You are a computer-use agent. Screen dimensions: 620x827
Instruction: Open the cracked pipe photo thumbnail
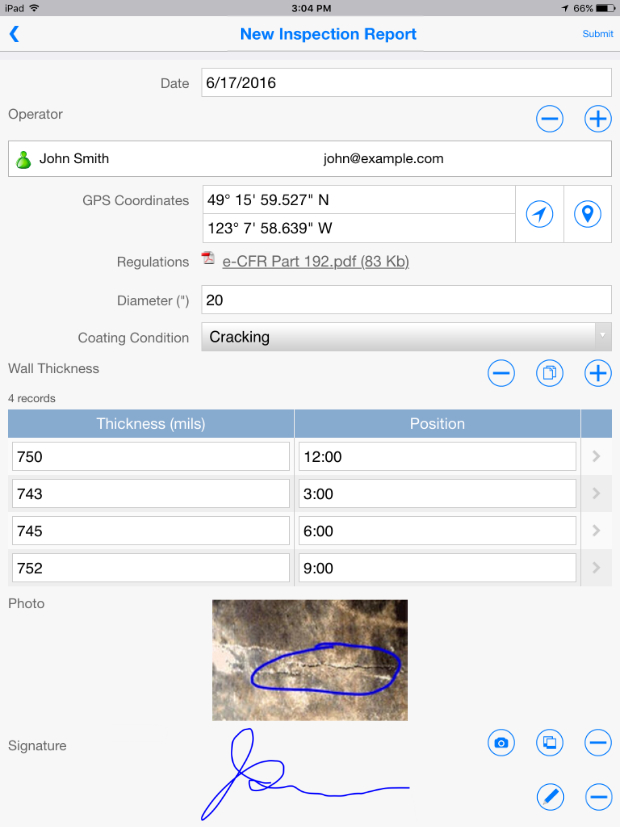[310, 660]
